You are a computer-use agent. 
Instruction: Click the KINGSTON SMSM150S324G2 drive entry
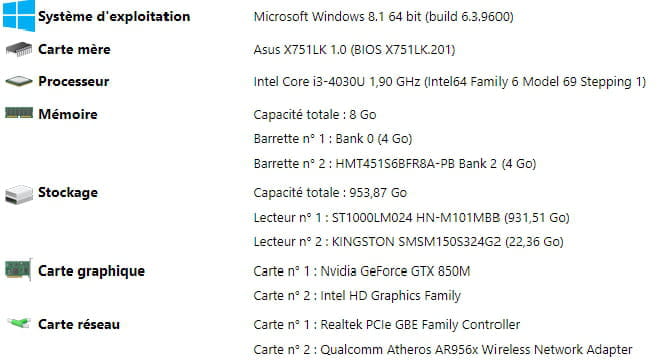[408, 242]
